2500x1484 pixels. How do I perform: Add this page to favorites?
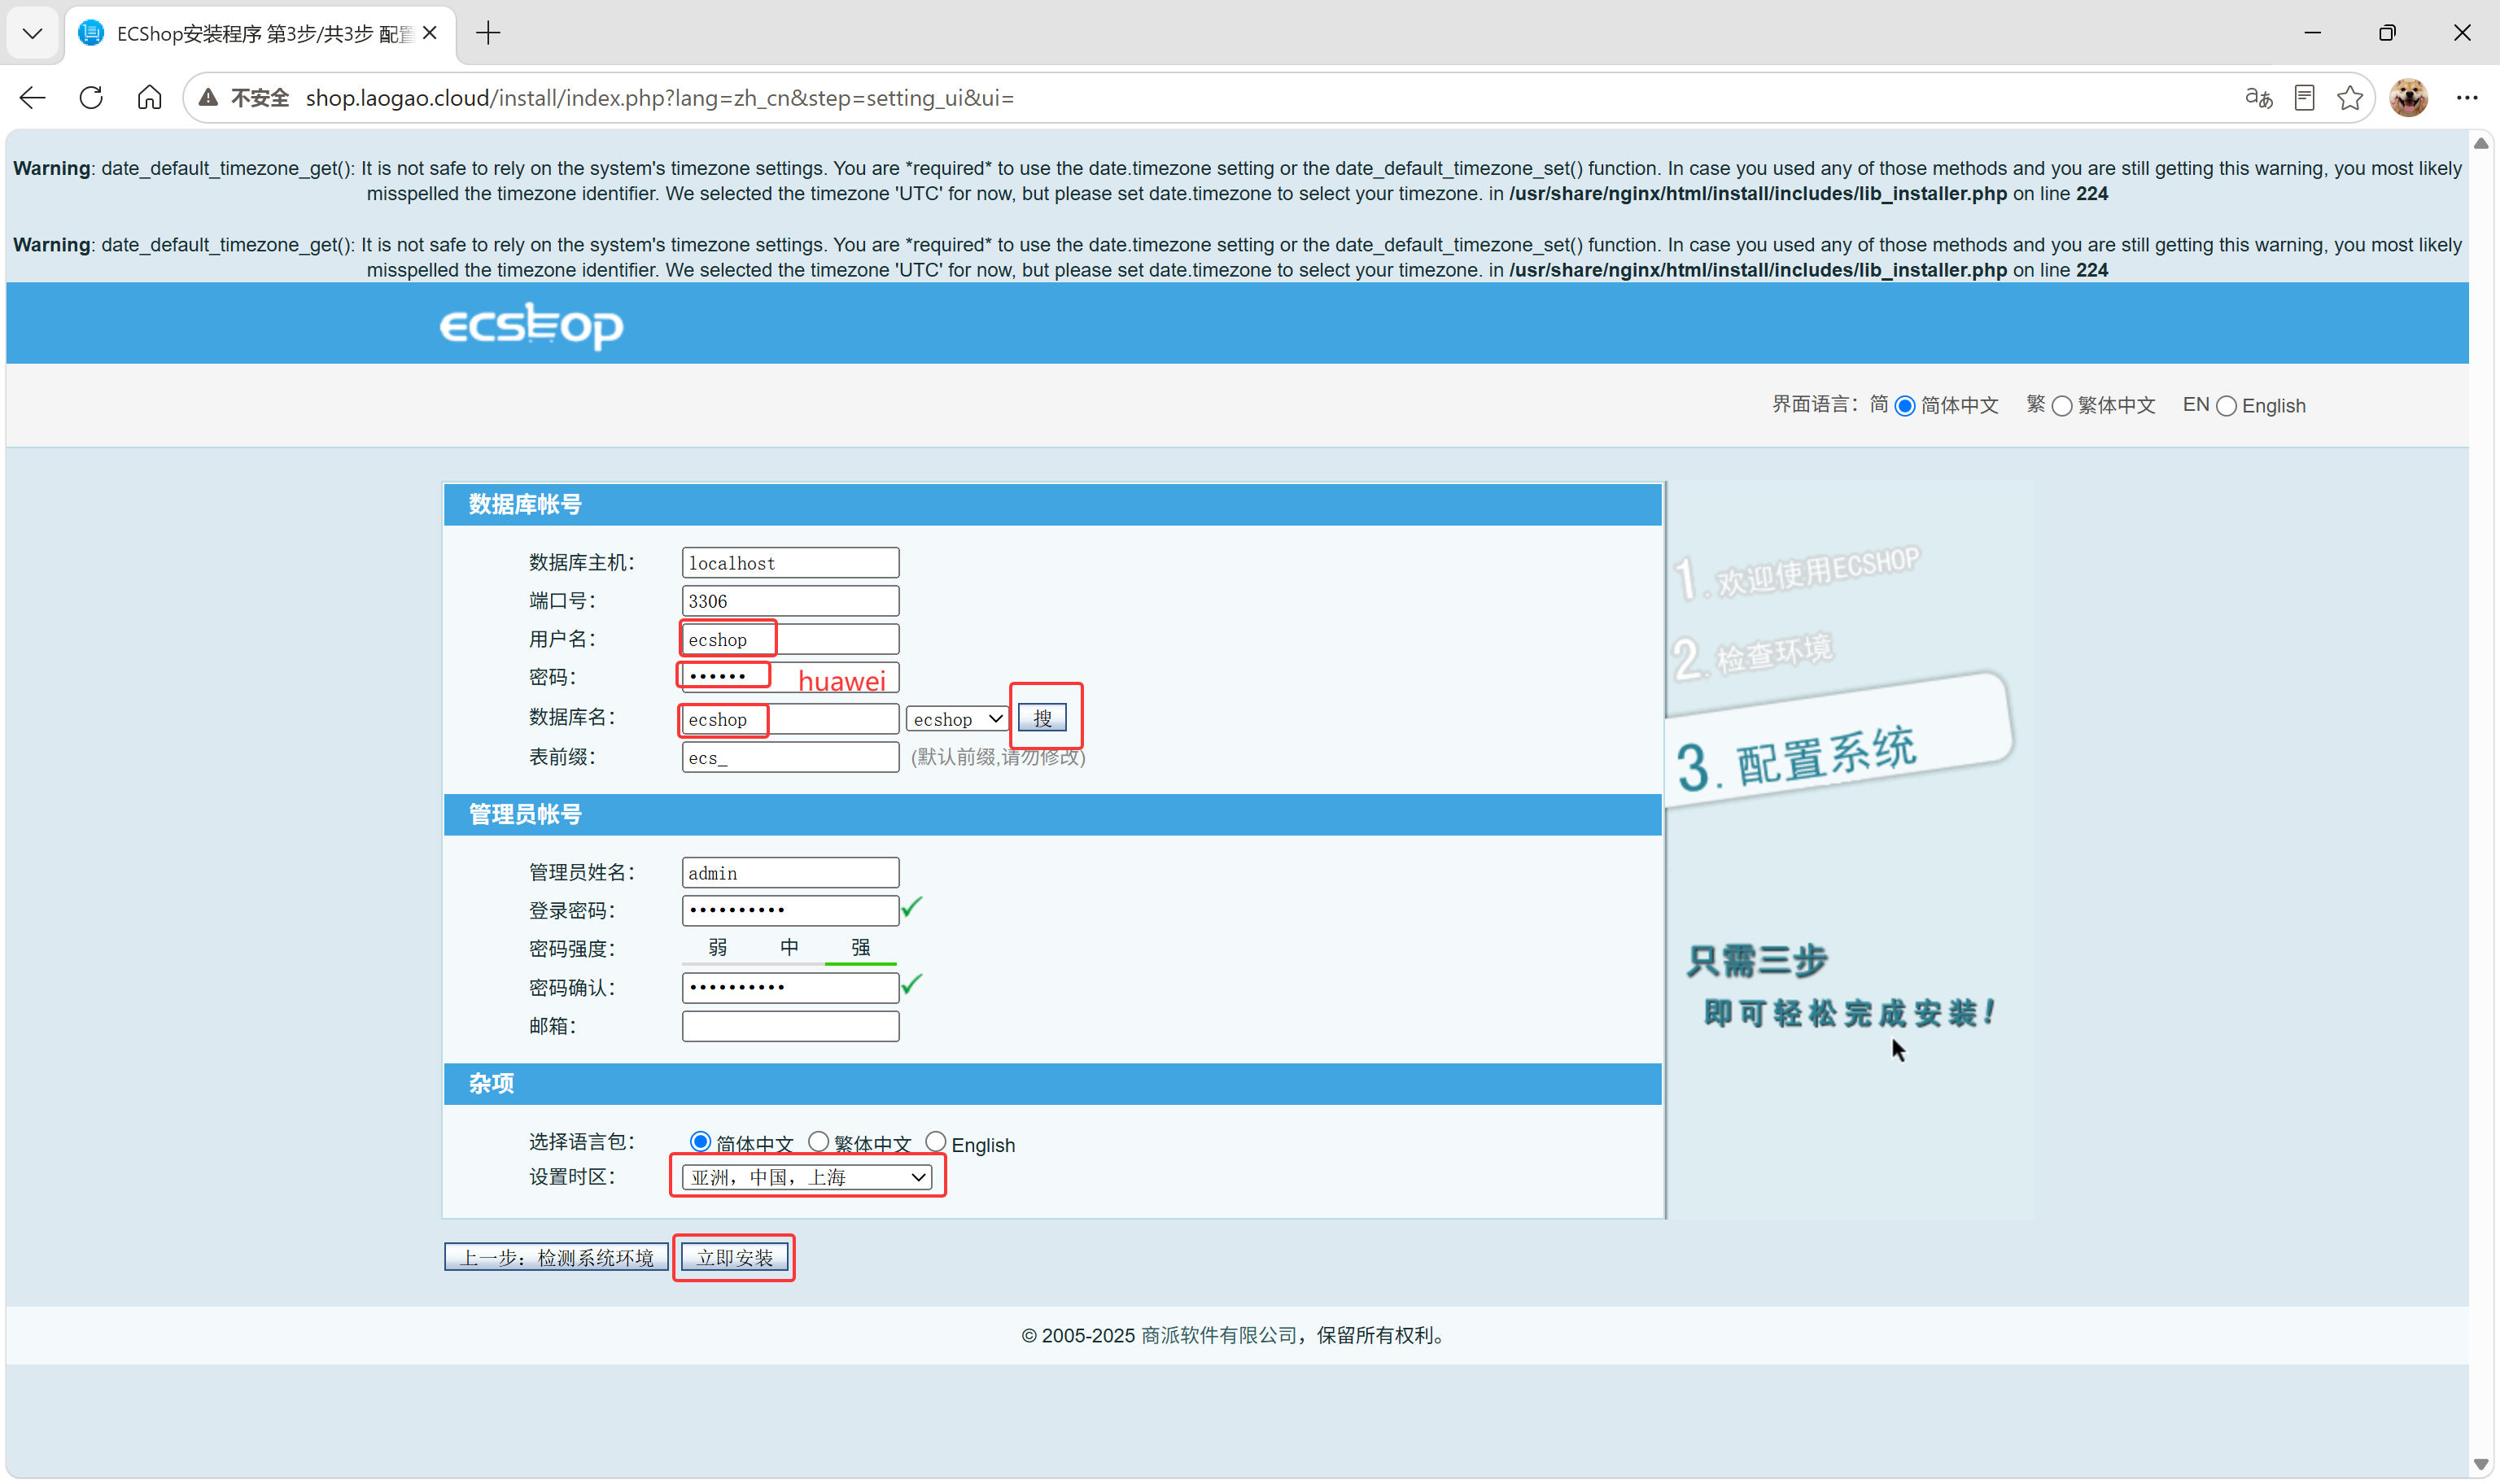point(2350,98)
